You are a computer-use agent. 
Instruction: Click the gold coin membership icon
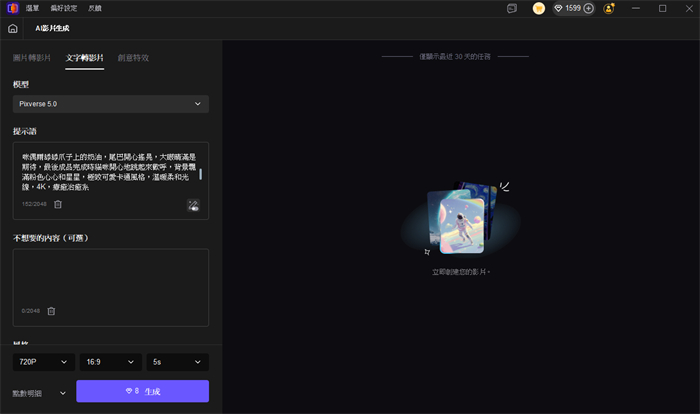538,8
